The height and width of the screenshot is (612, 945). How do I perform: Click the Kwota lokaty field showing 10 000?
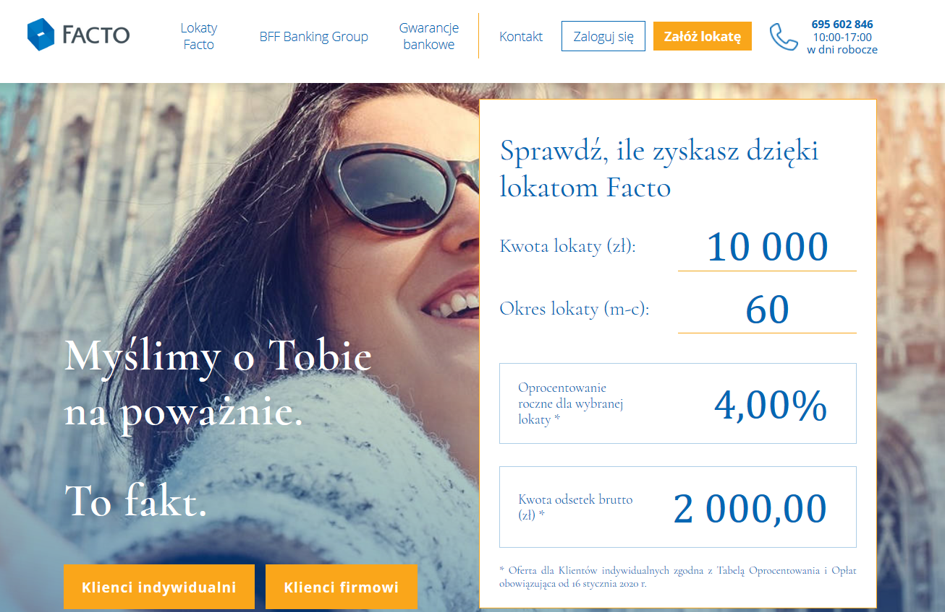click(767, 247)
